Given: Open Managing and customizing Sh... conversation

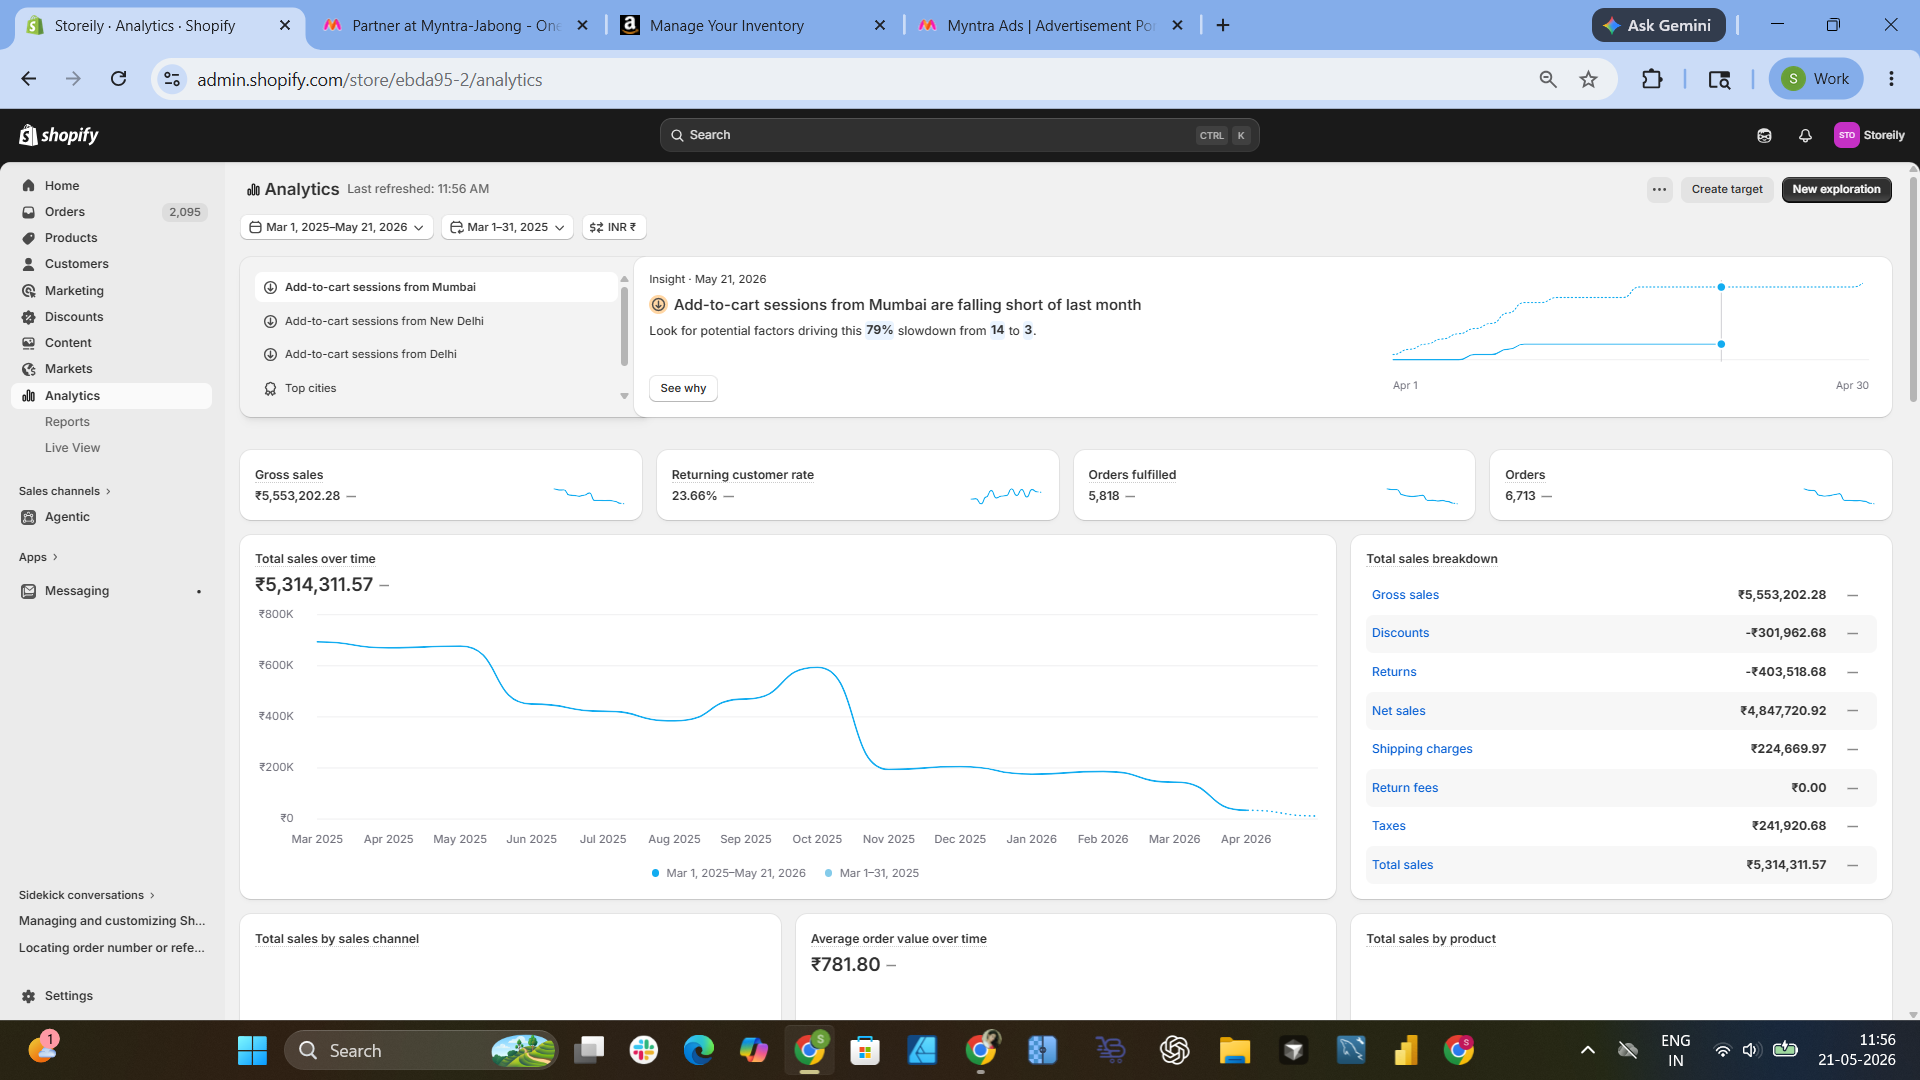Looking at the screenshot, I should (112, 921).
